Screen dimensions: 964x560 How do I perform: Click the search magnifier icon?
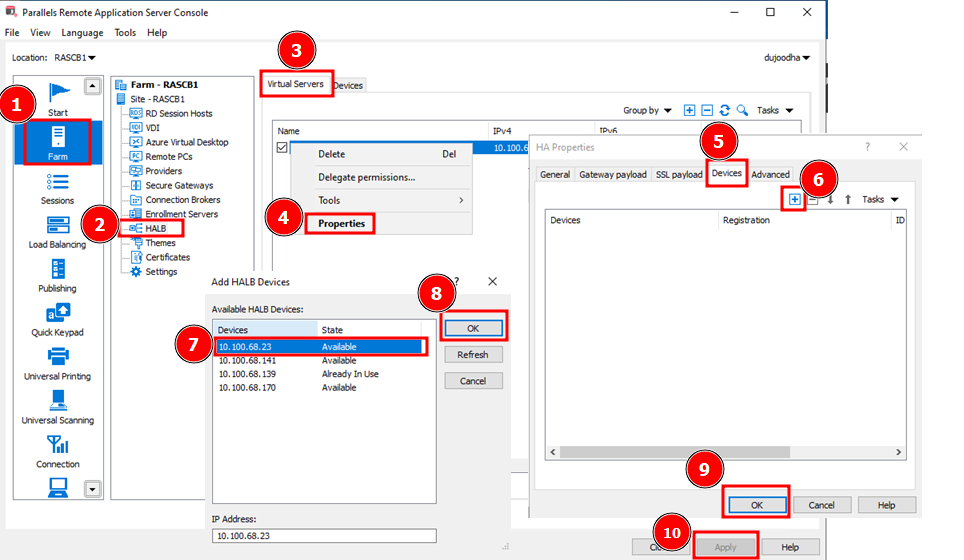click(742, 110)
